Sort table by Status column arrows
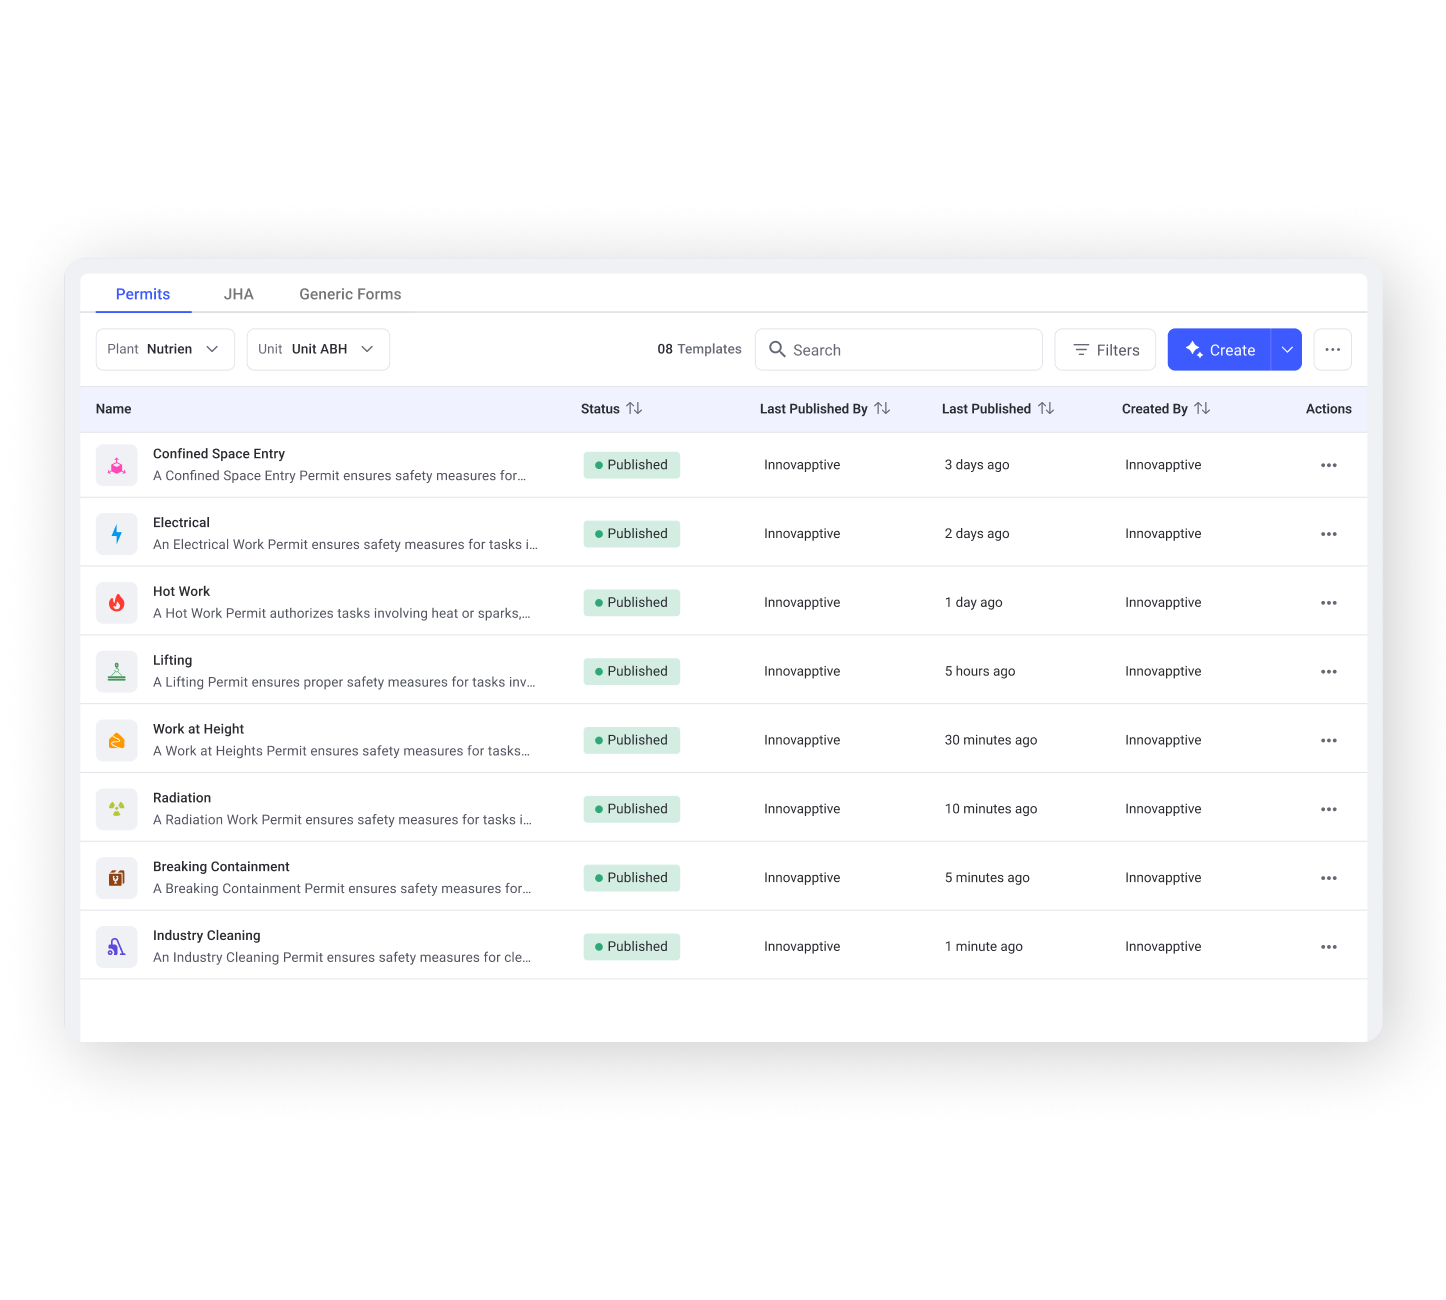The height and width of the screenshot is (1300, 1446). [634, 409]
